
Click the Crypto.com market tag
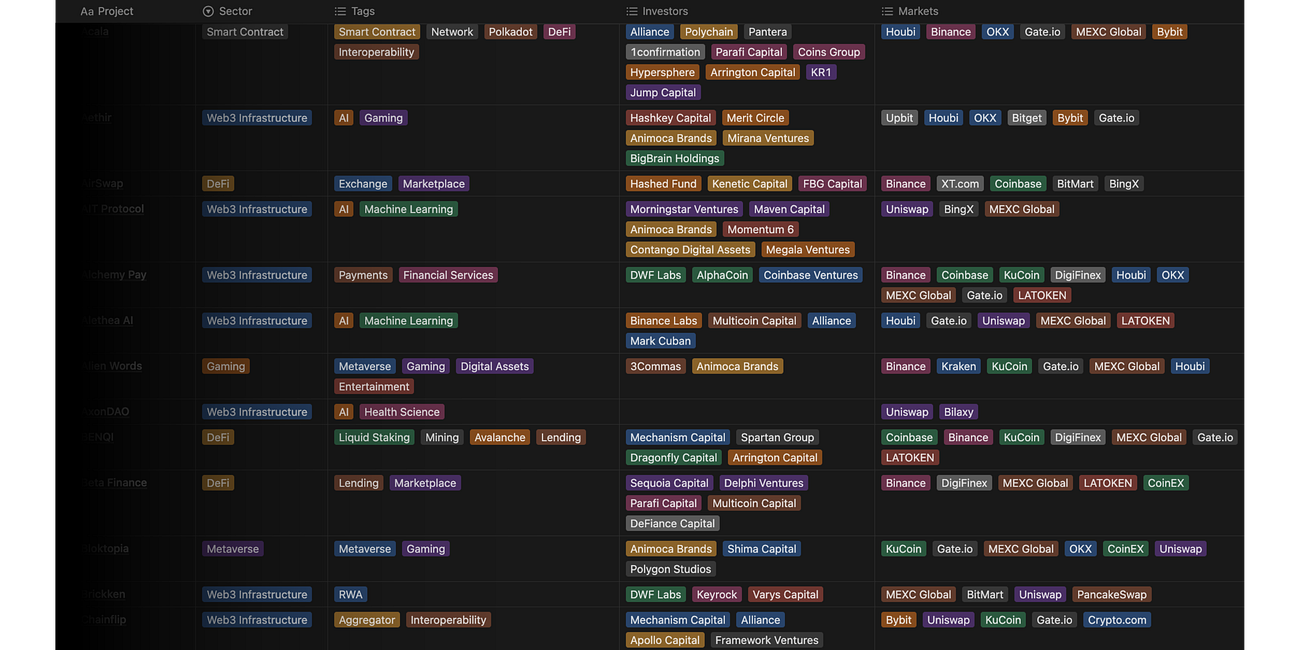tap(1117, 620)
